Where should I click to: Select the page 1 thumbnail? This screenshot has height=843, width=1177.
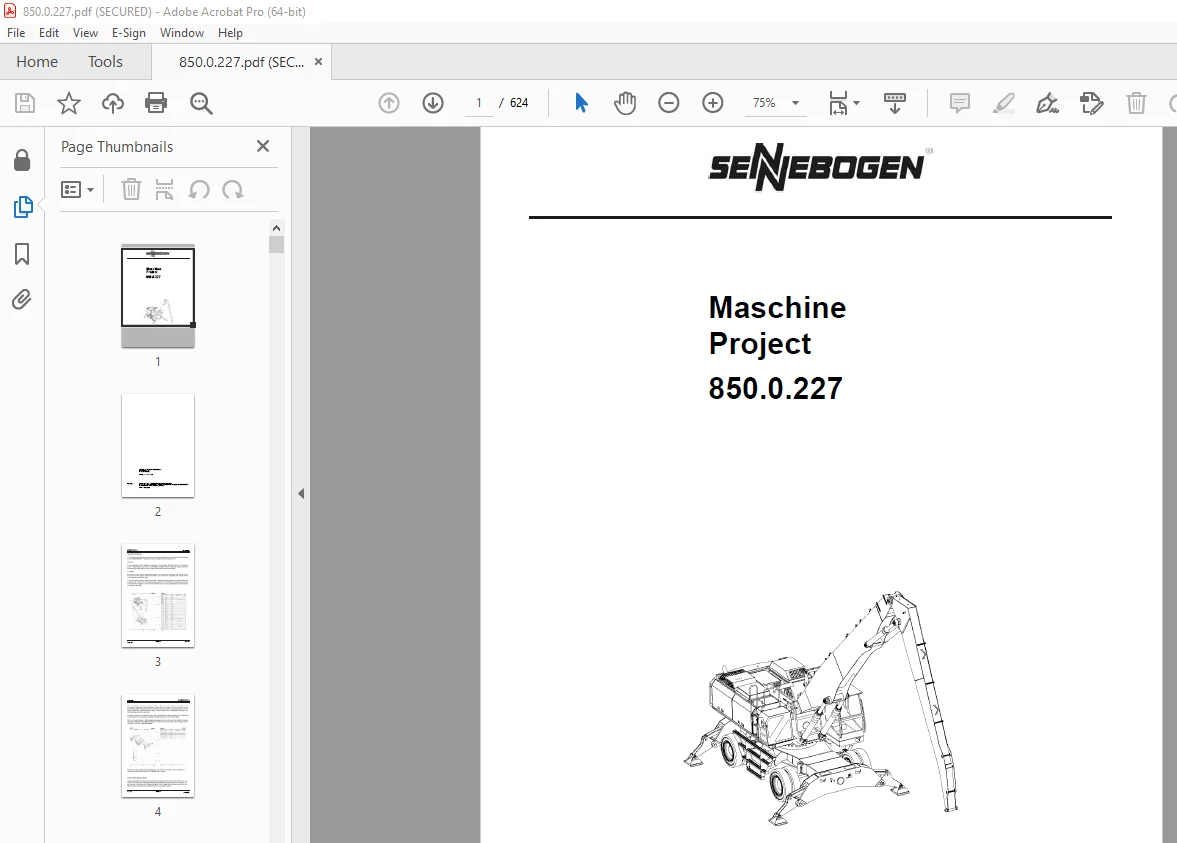158,296
